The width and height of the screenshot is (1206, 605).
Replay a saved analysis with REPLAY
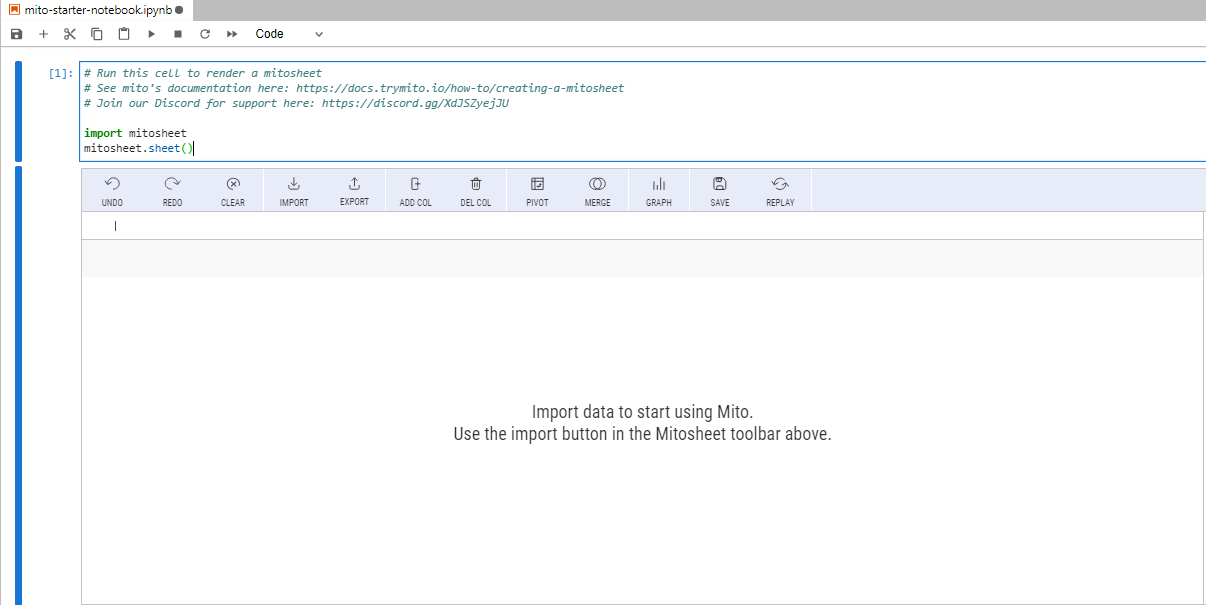(780, 191)
